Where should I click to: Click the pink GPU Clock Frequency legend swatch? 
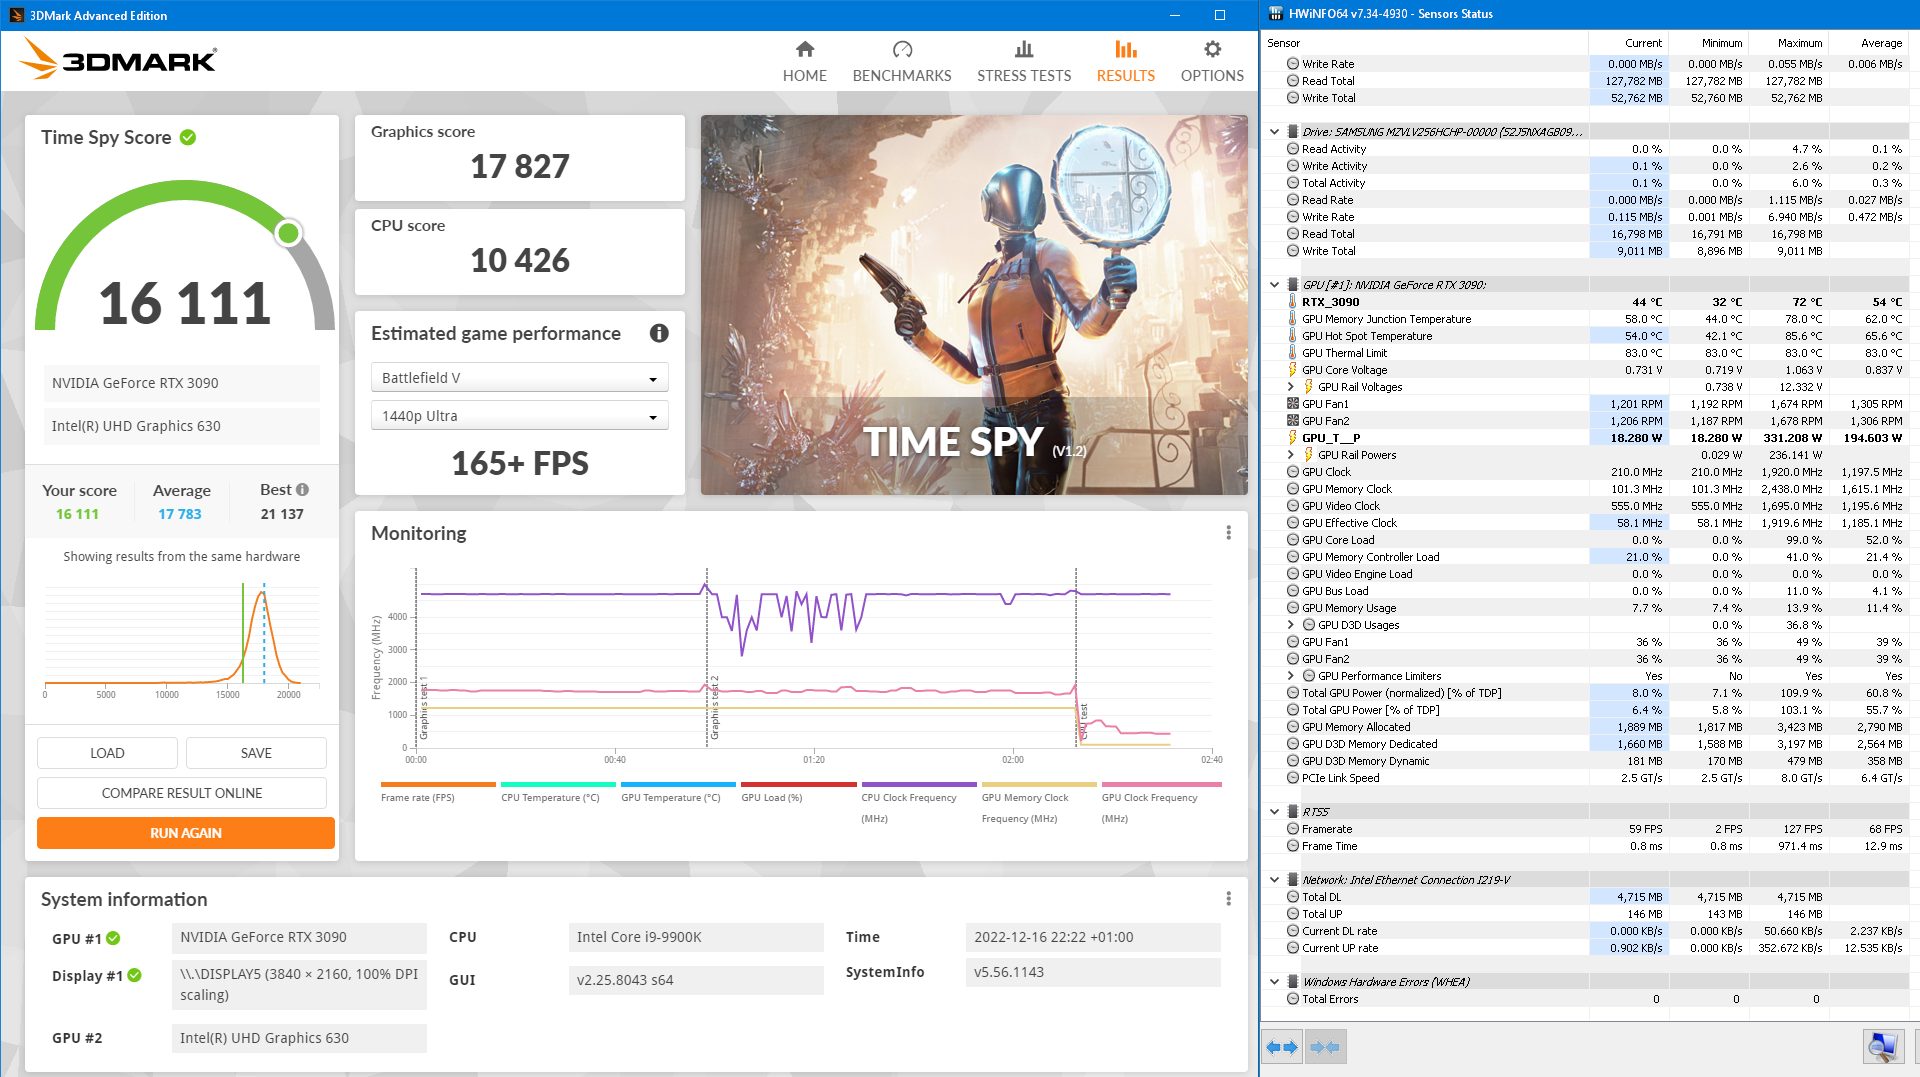click(1159, 784)
